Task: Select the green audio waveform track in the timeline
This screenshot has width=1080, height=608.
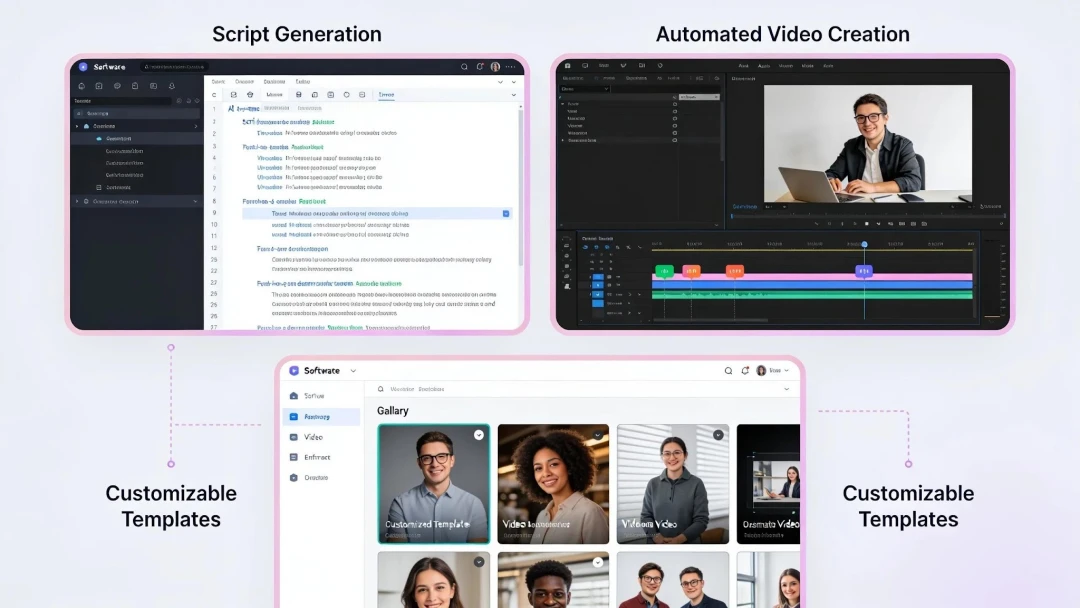Action: 813,294
